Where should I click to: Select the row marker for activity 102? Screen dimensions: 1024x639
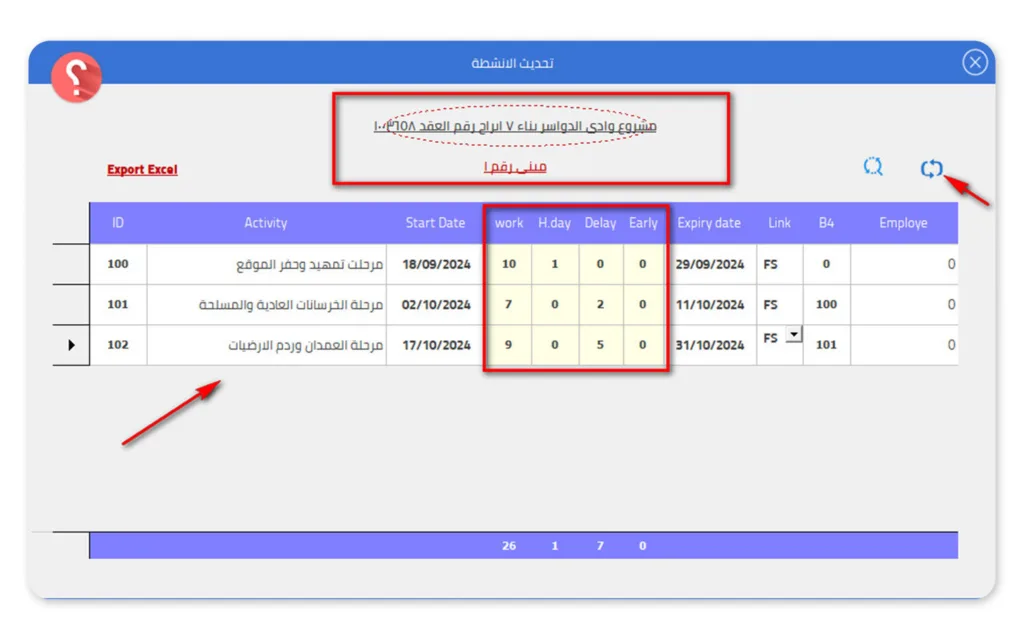coord(71,345)
